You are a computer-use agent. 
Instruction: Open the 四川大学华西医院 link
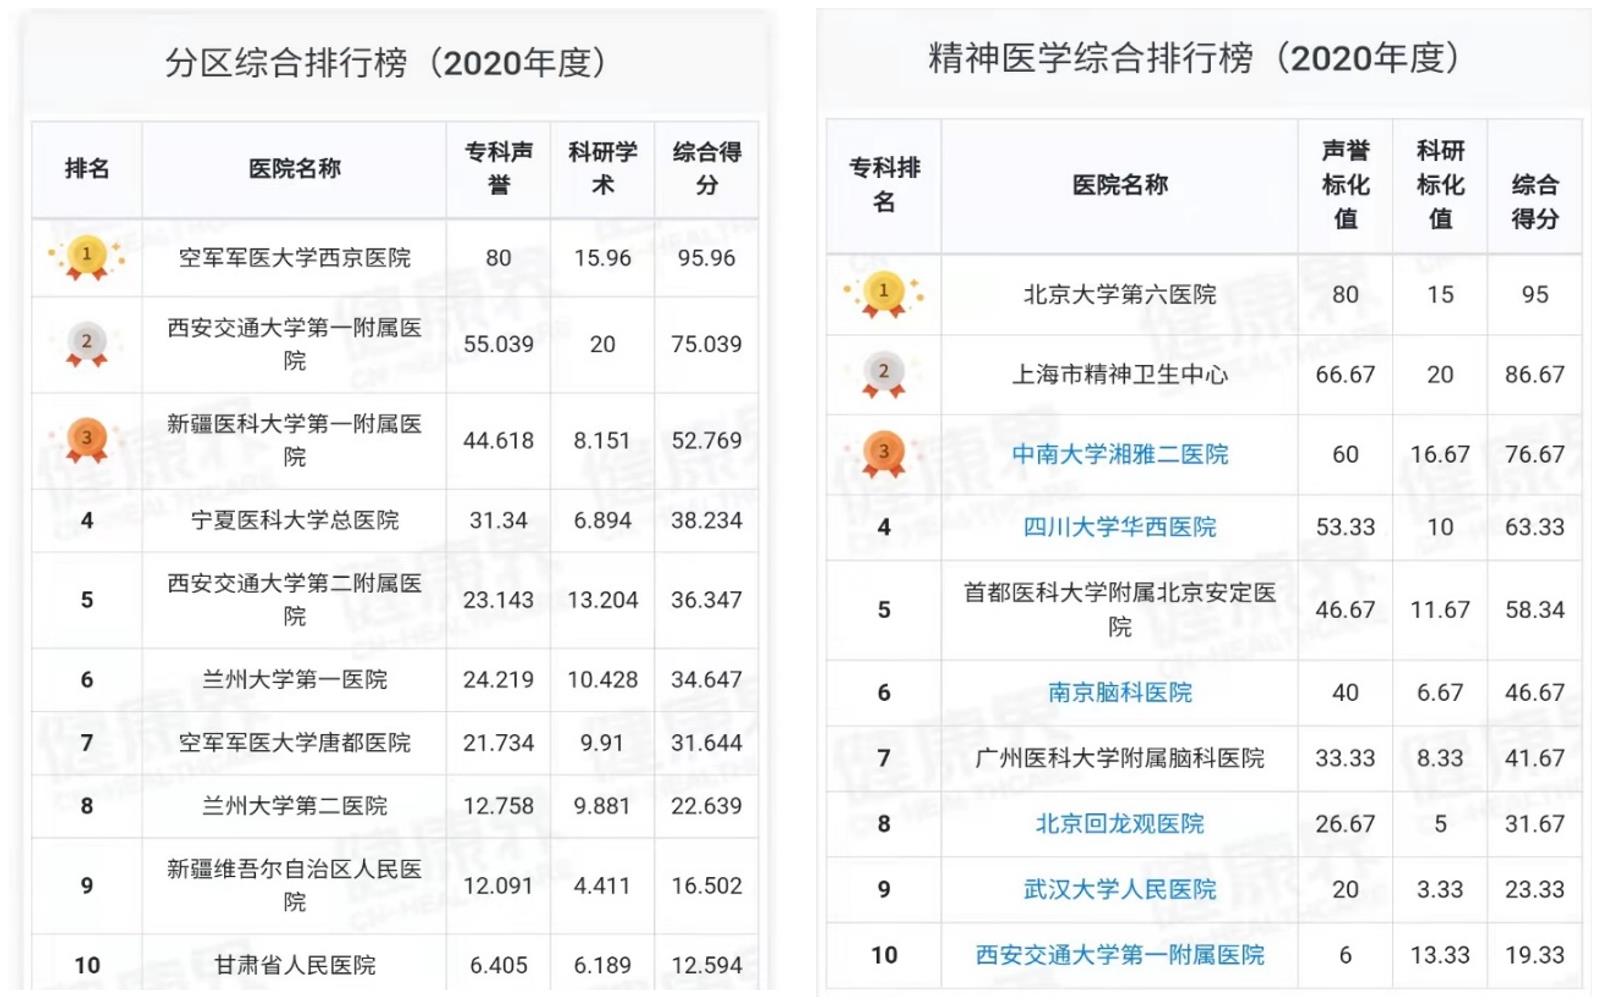tap(1120, 527)
